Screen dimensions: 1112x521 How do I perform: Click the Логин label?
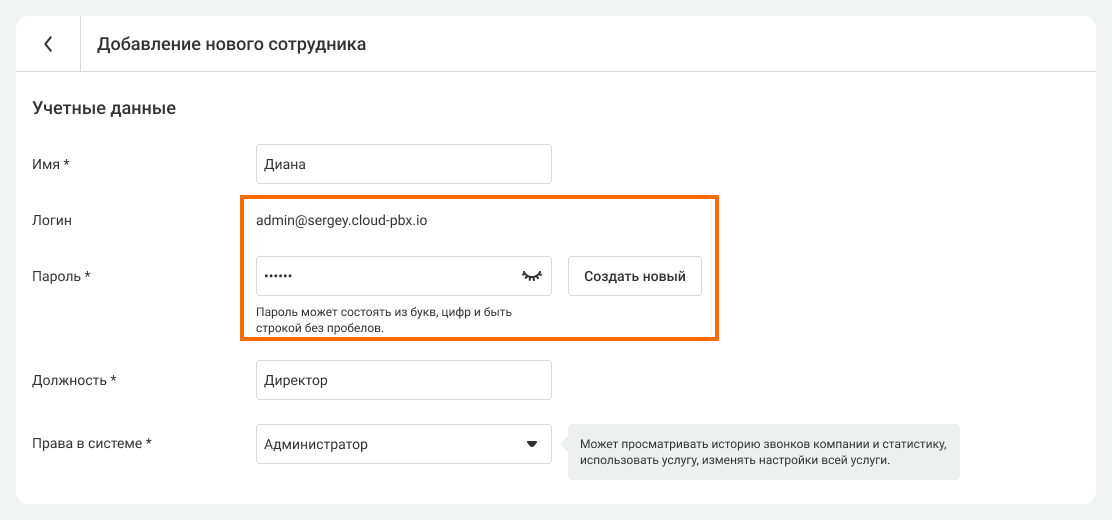click(x=52, y=220)
